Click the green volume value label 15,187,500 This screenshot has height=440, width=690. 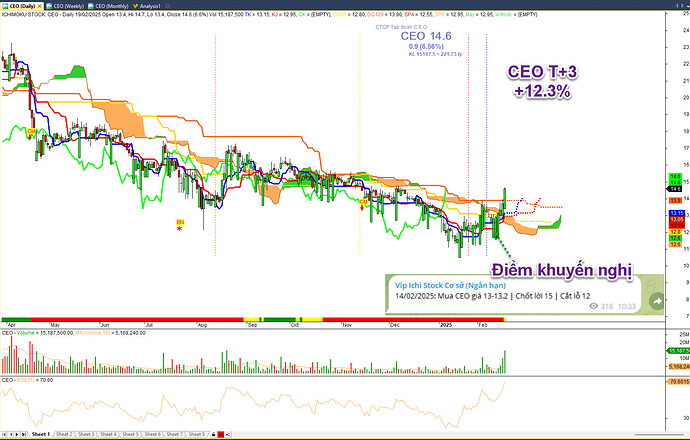678,351
